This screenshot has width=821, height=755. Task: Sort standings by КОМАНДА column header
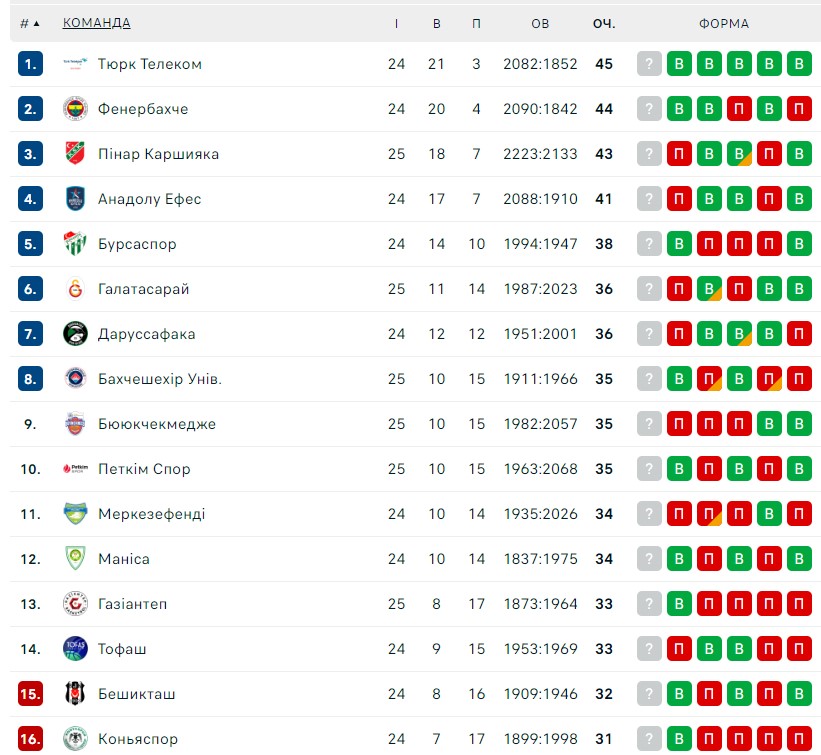coord(96,23)
